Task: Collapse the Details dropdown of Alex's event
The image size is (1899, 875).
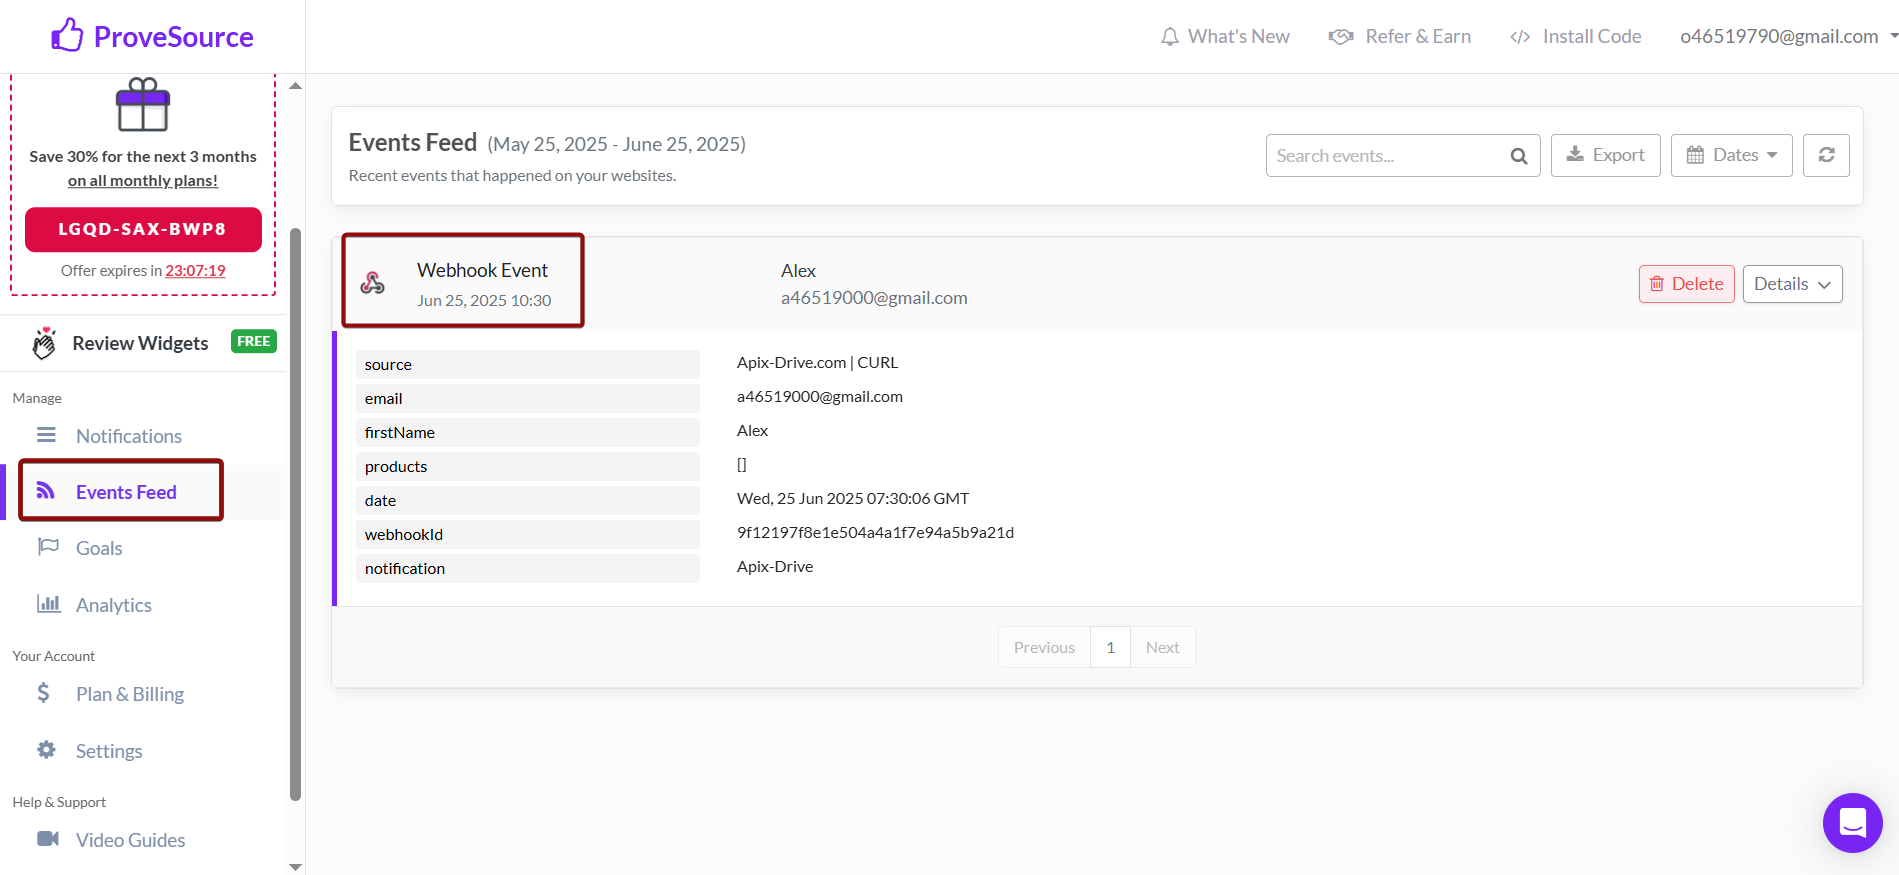Action: tap(1792, 284)
